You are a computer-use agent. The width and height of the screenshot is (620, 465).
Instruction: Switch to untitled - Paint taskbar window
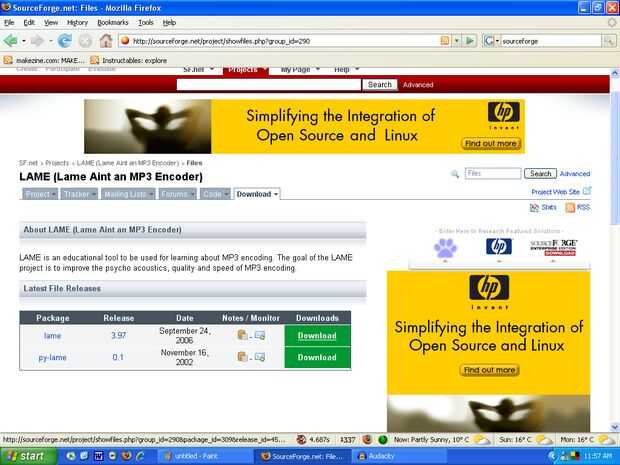[204, 456]
